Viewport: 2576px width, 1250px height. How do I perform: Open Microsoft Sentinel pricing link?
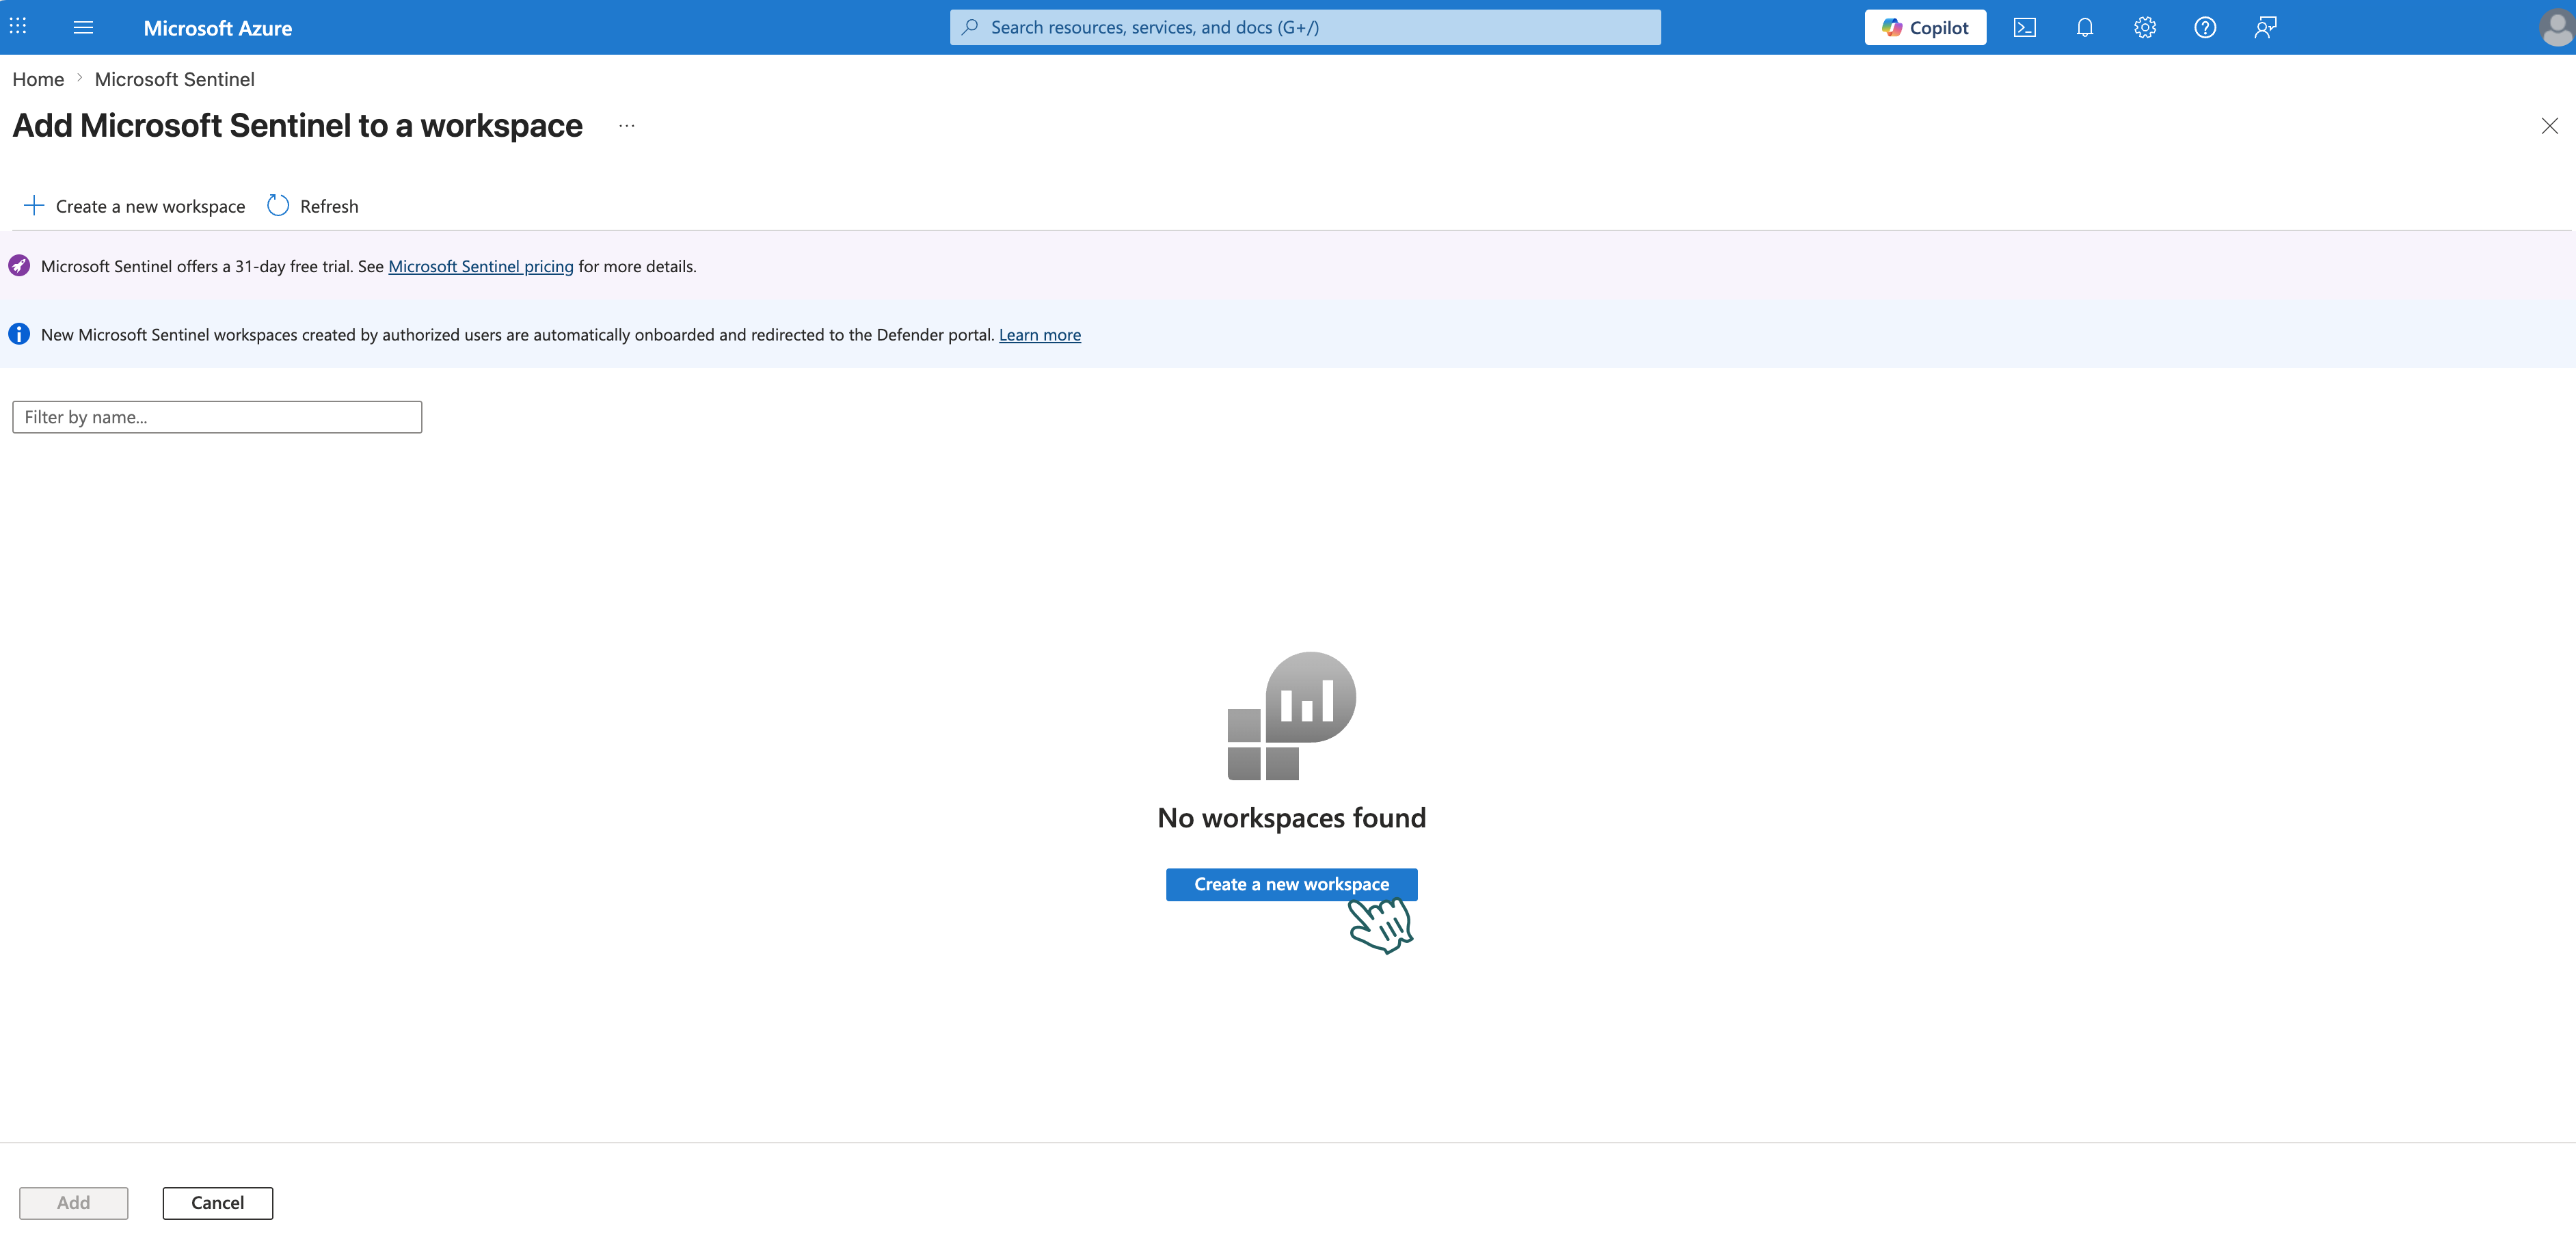(x=481, y=266)
